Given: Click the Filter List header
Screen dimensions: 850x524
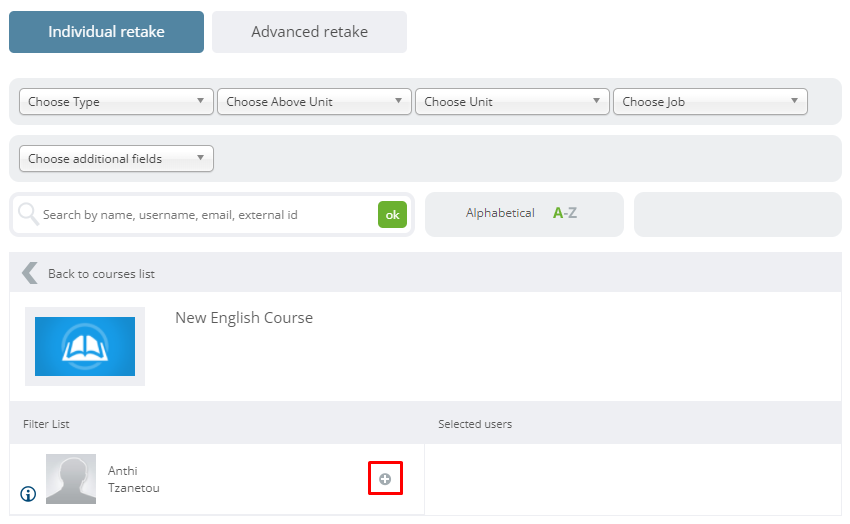Looking at the screenshot, I should click(x=46, y=424).
